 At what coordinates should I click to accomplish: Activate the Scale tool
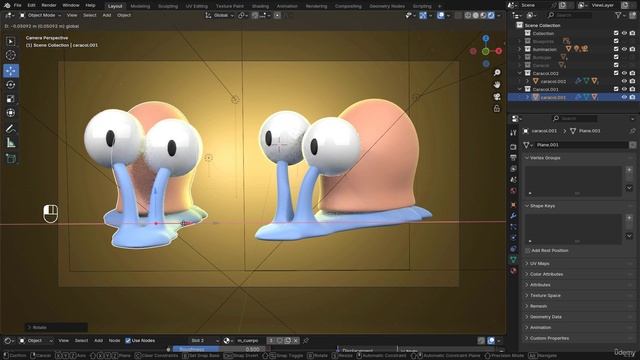pyautogui.click(x=11, y=99)
